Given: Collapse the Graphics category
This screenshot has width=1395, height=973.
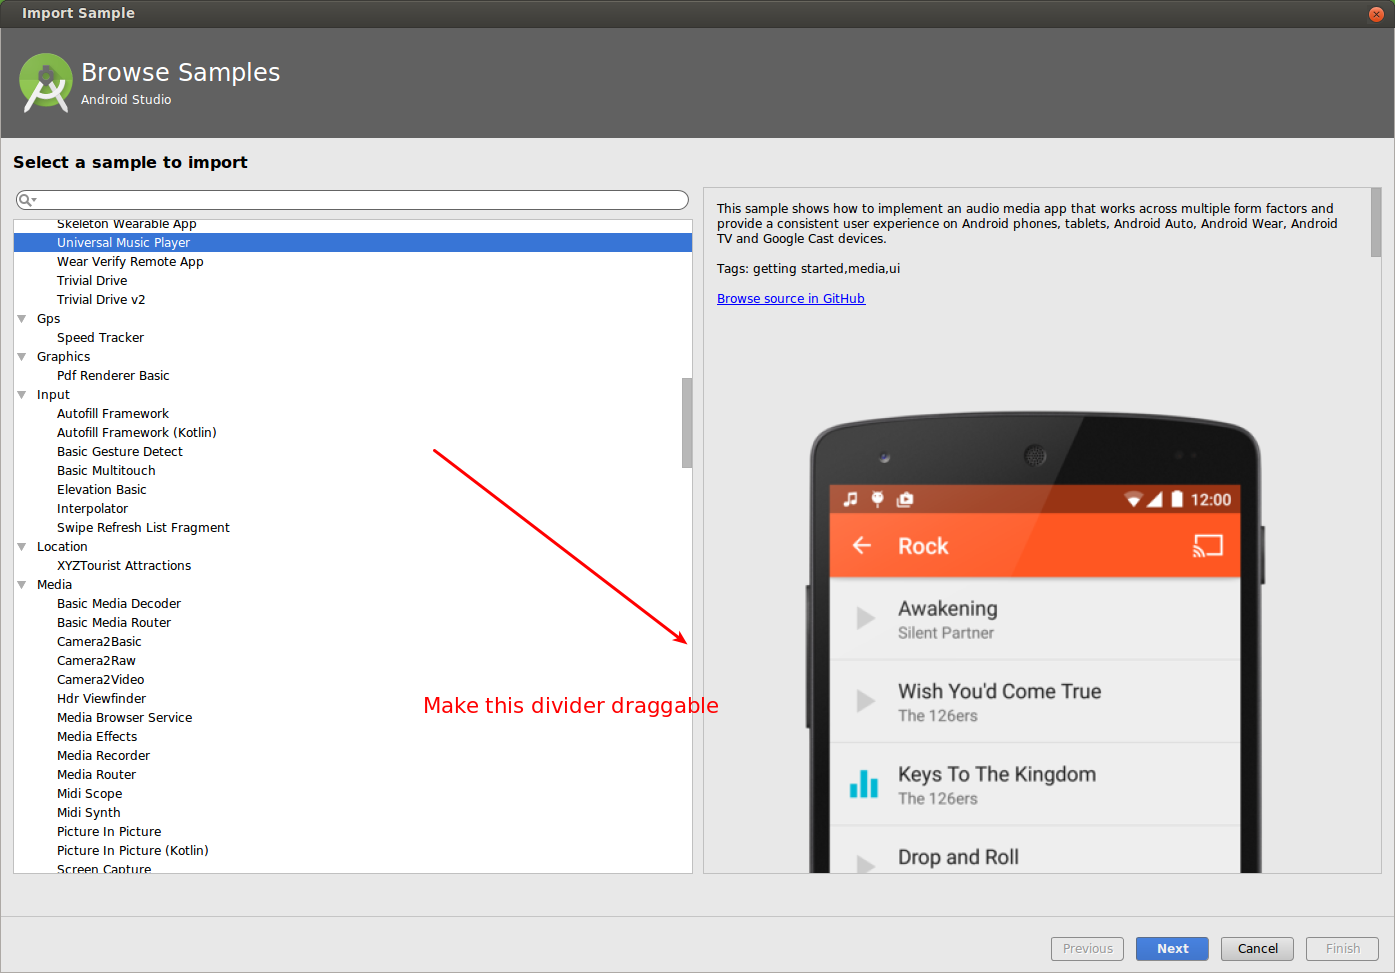Looking at the screenshot, I should click(22, 357).
